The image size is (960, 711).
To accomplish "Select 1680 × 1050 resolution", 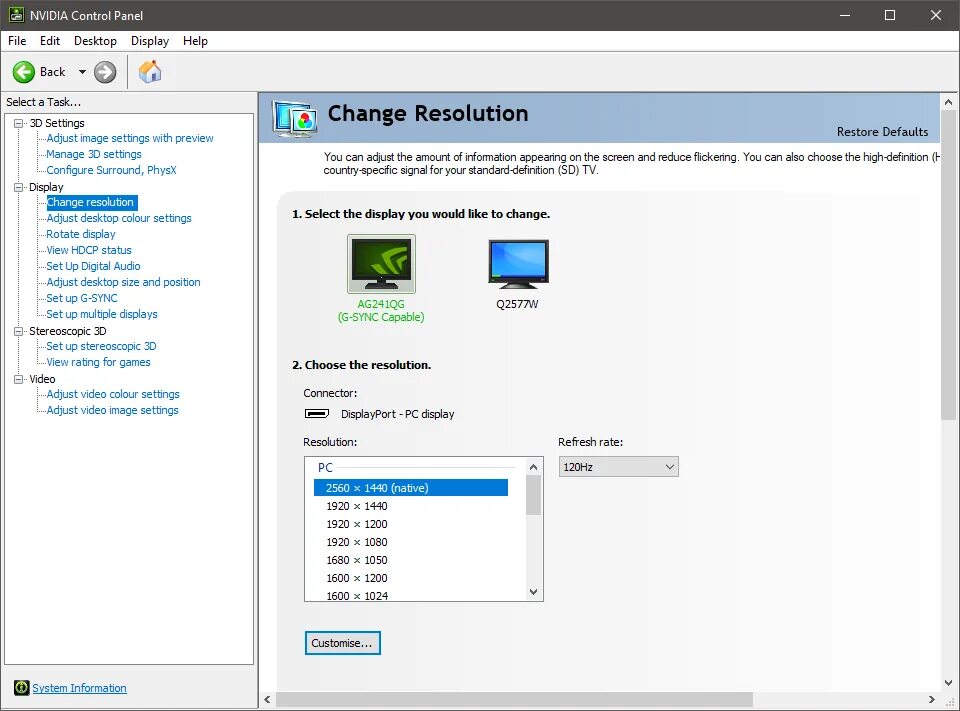I will pyautogui.click(x=357, y=560).
